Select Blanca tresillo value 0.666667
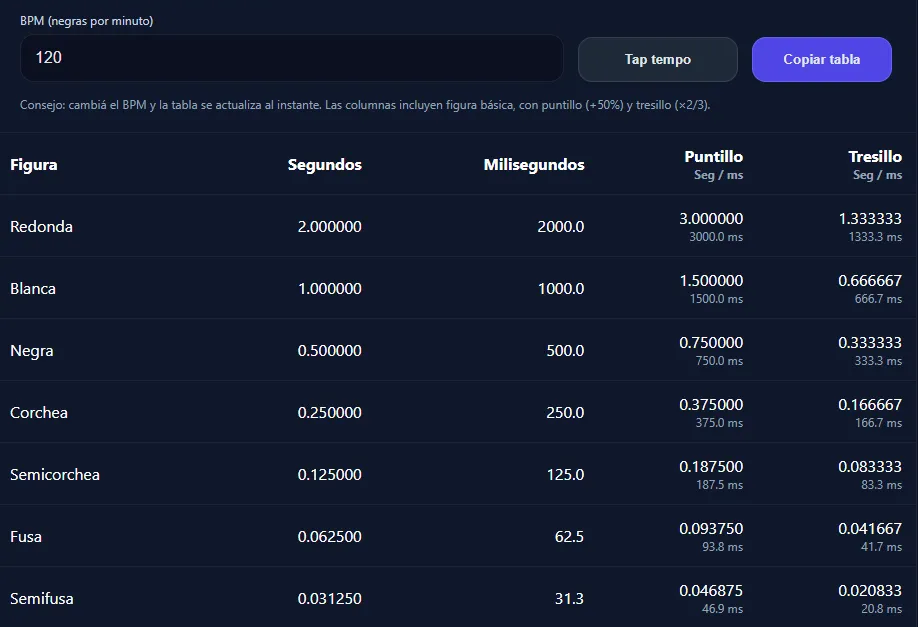This screenshot has width=918, height=627. 870,280
